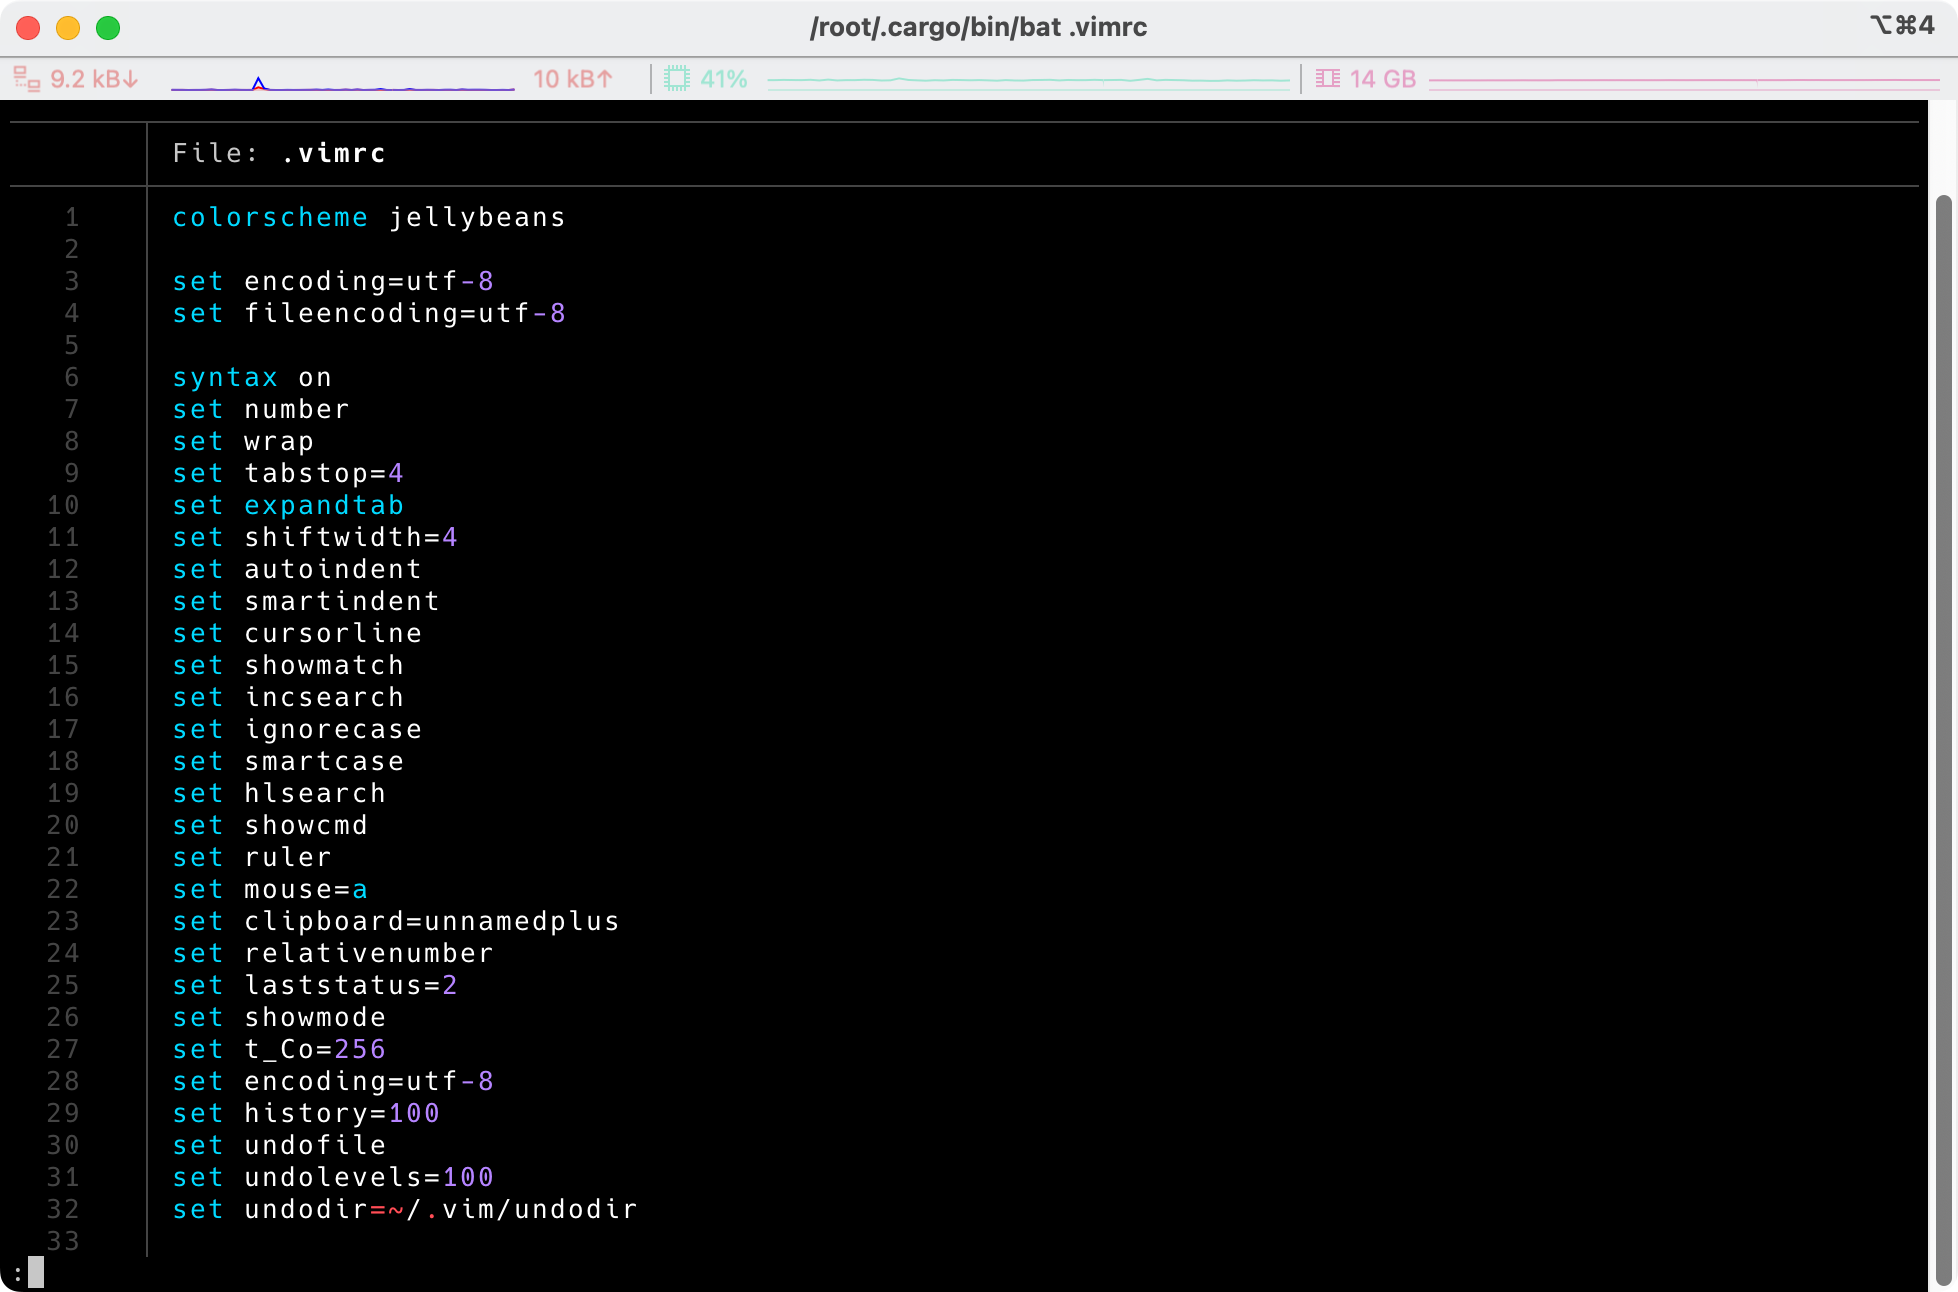Click the yellow minimize window button
Image resolution: width=1958 pixels, height=1292 pixels.
tap(68, 28)
